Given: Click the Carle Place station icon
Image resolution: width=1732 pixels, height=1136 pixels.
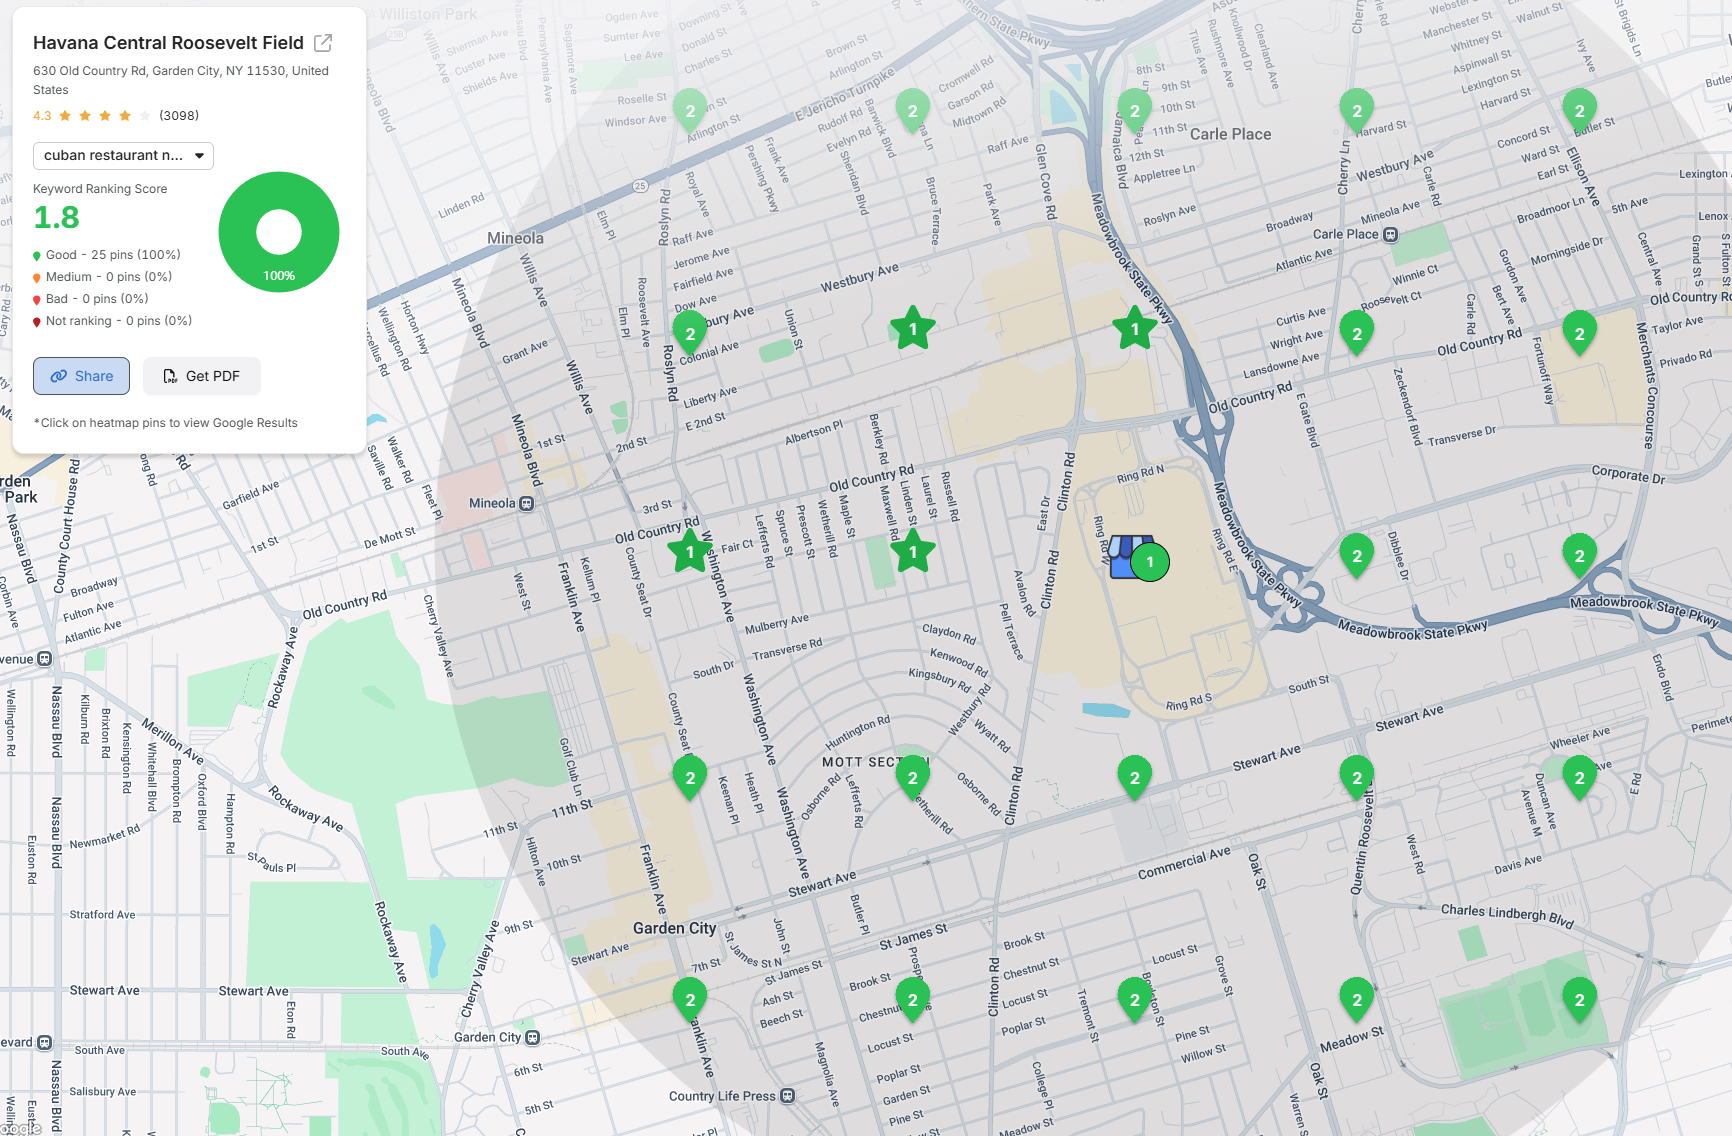Looking at the screenshot, I should tap(1390, 235).
